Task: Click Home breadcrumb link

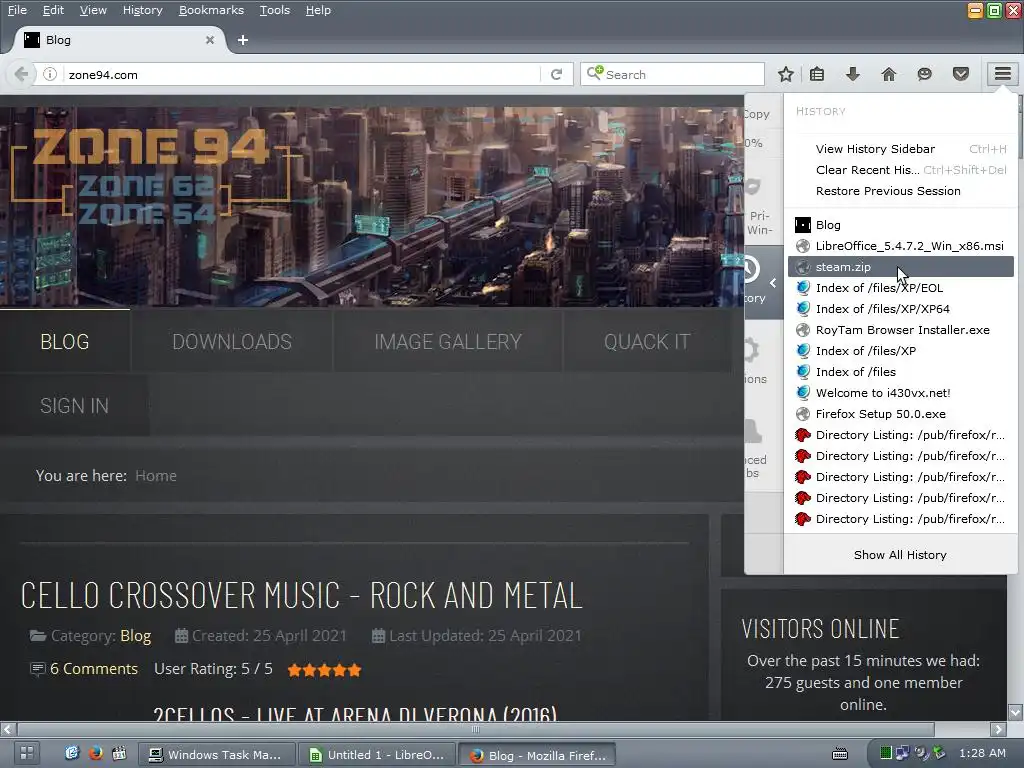Action: click(155, 475)
